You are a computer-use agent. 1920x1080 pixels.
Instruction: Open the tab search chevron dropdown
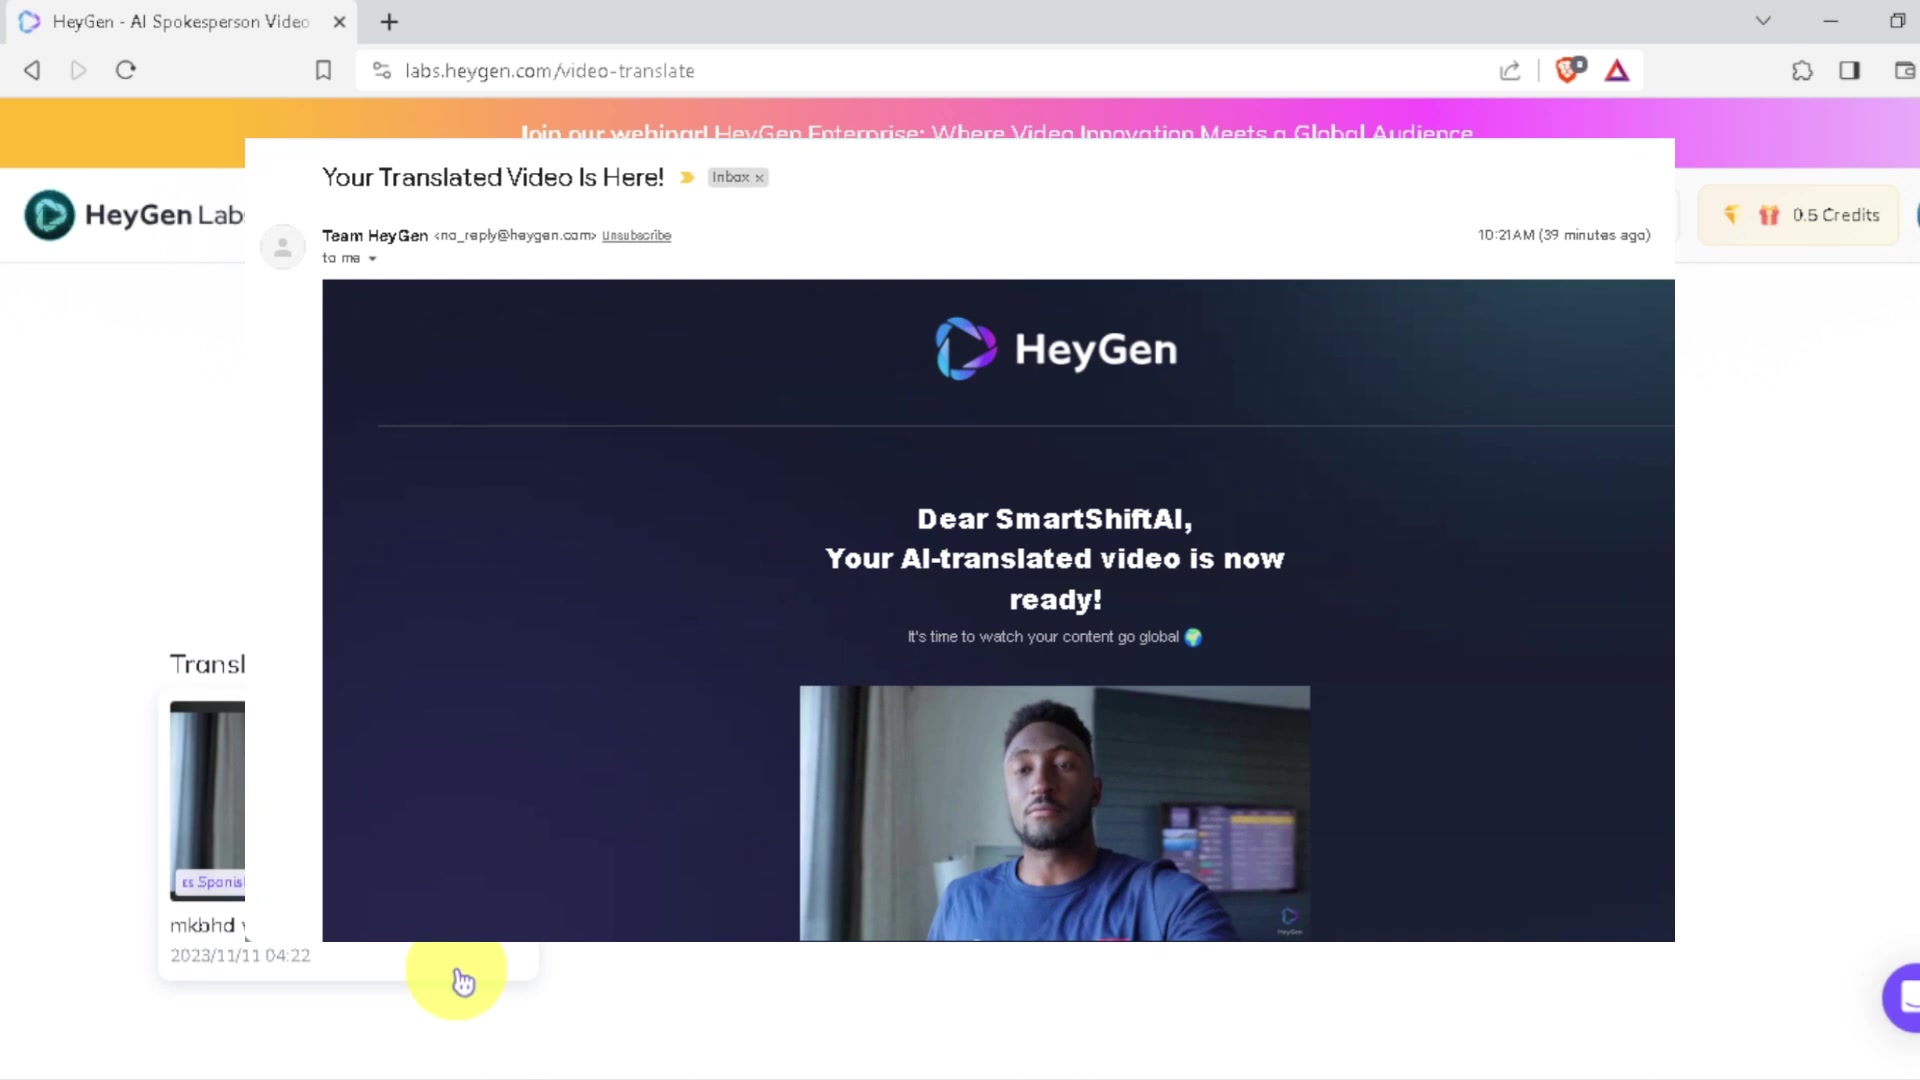coord(1763,21)
